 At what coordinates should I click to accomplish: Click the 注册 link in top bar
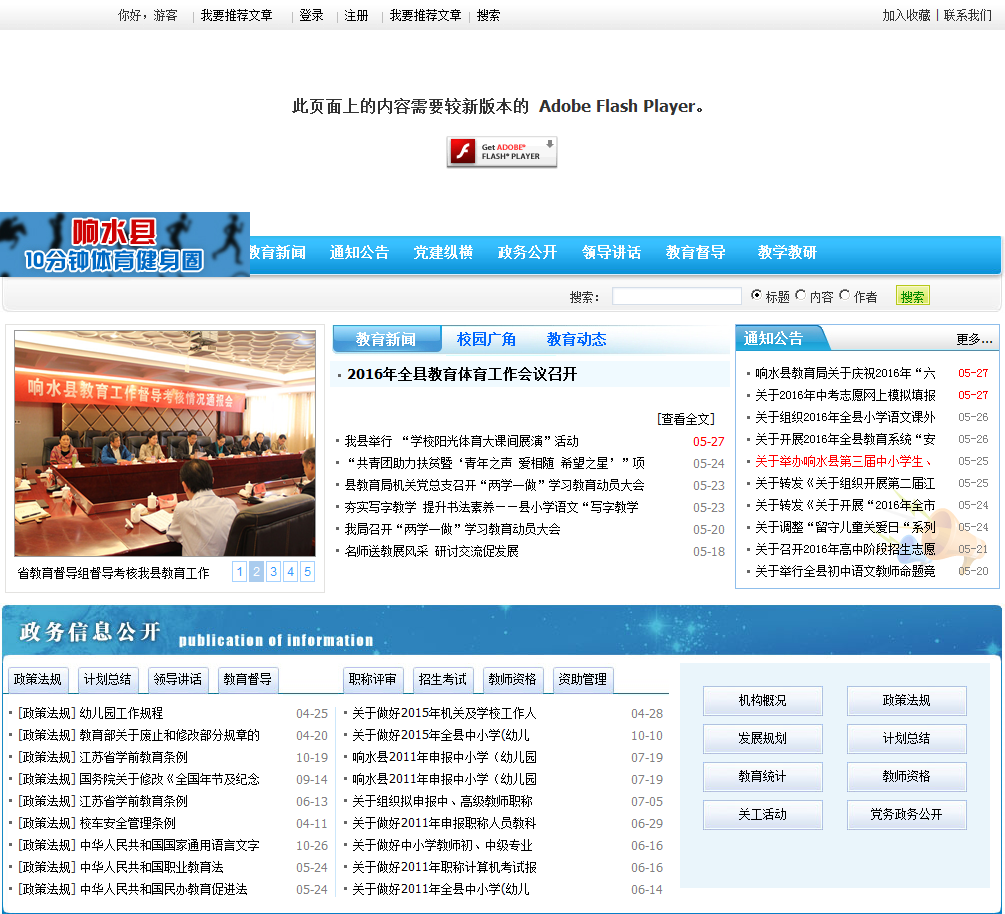click(x=356, y=15)
